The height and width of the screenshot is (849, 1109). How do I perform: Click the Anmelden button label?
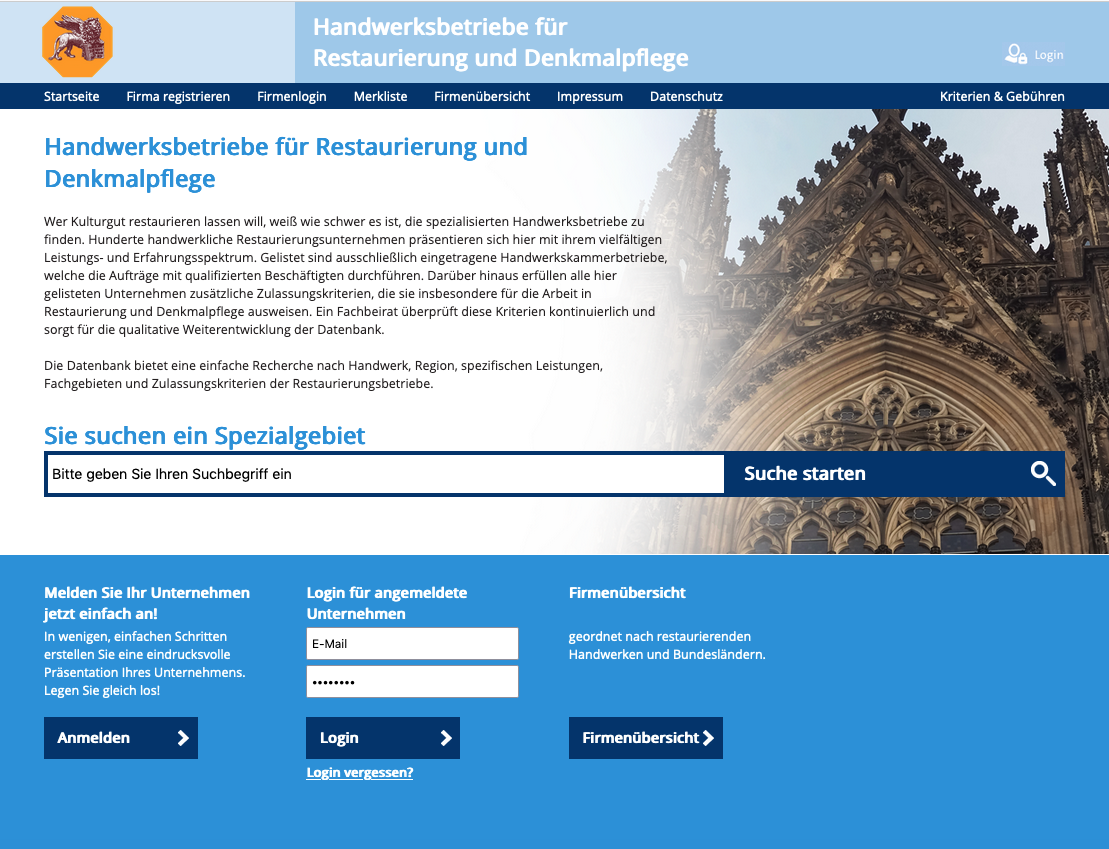[x=93, y=738]
